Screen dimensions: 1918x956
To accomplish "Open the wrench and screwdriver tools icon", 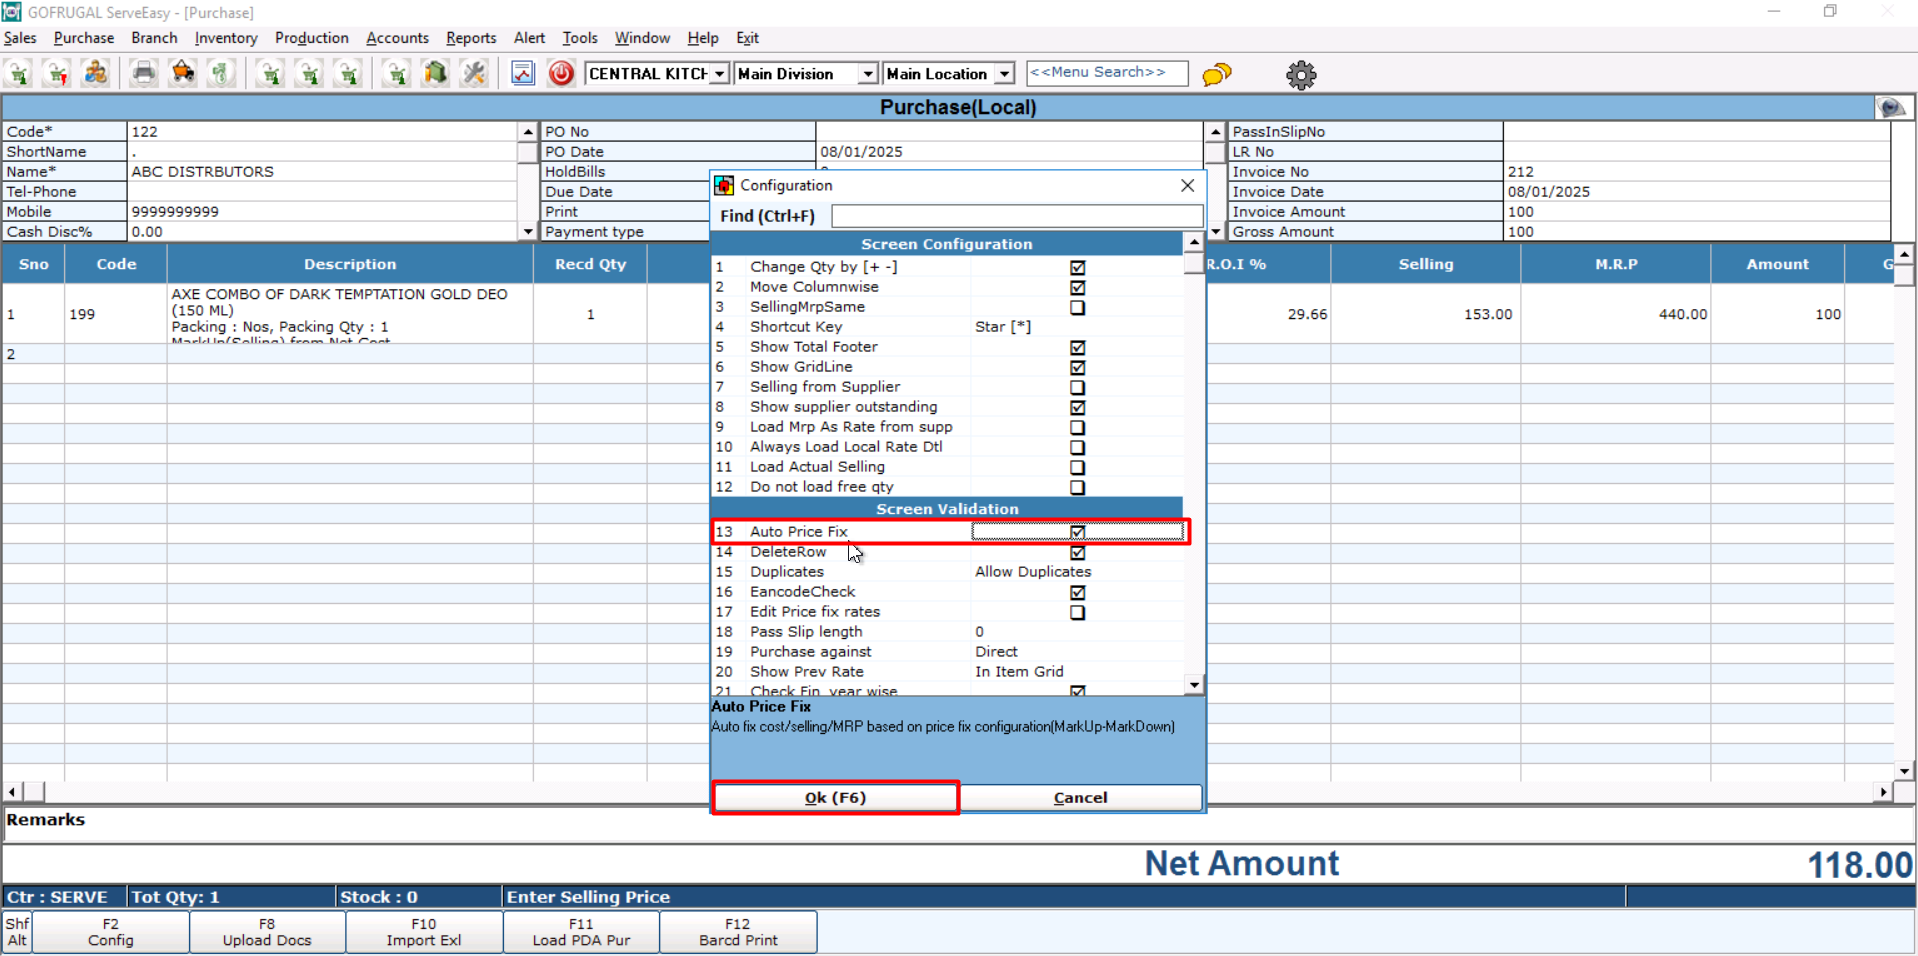I will click(x=474, y=74).
